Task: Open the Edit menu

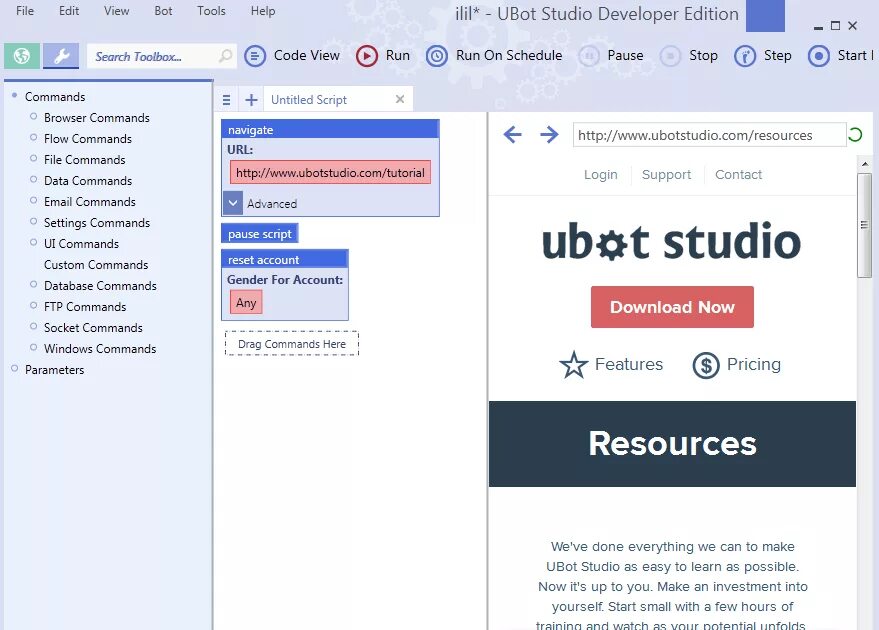Action: 69,11
